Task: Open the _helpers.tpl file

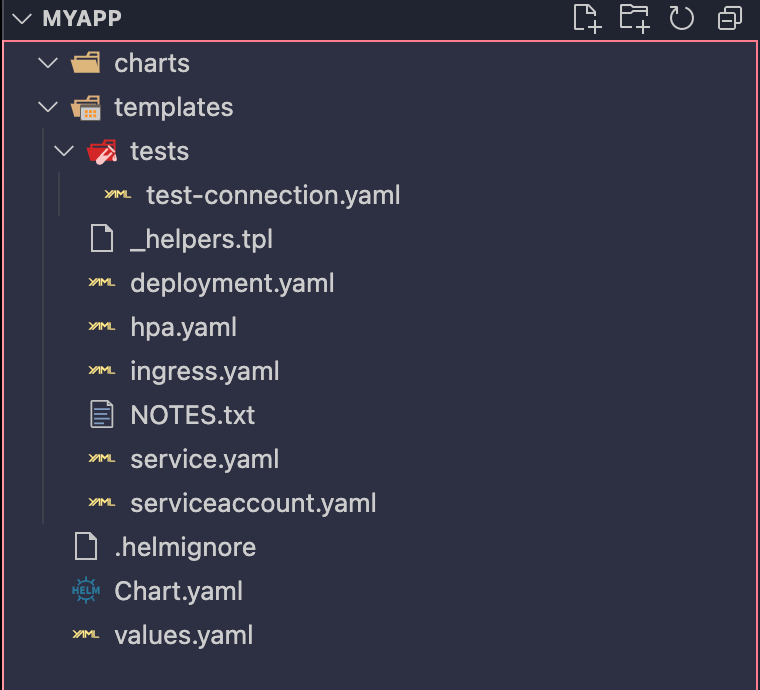Action: pyautogui.click(x=201, y=239)
